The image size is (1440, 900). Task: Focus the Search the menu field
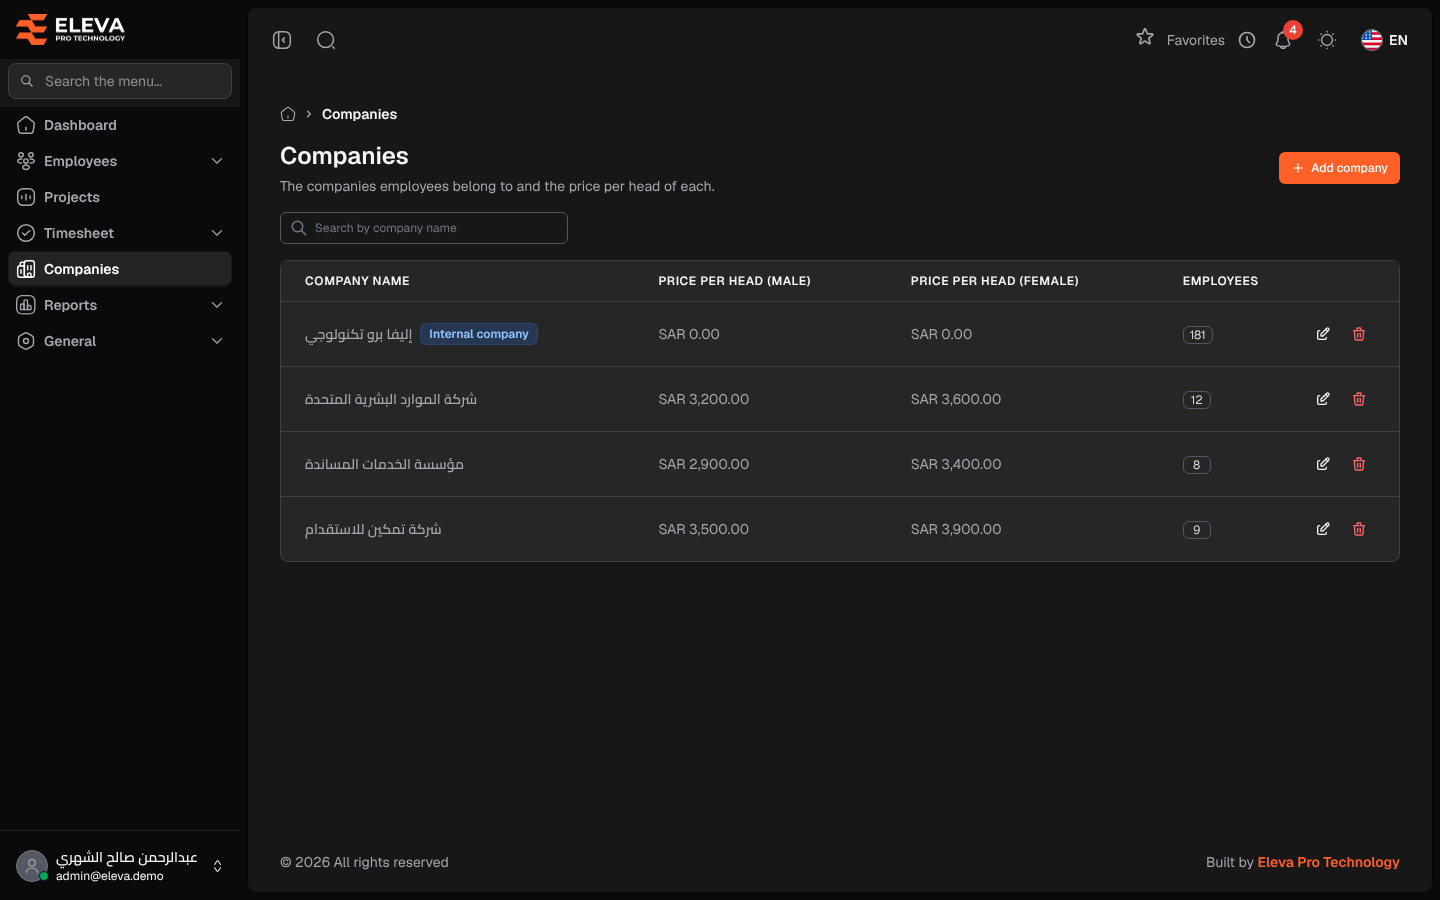(x=120, y=81)
